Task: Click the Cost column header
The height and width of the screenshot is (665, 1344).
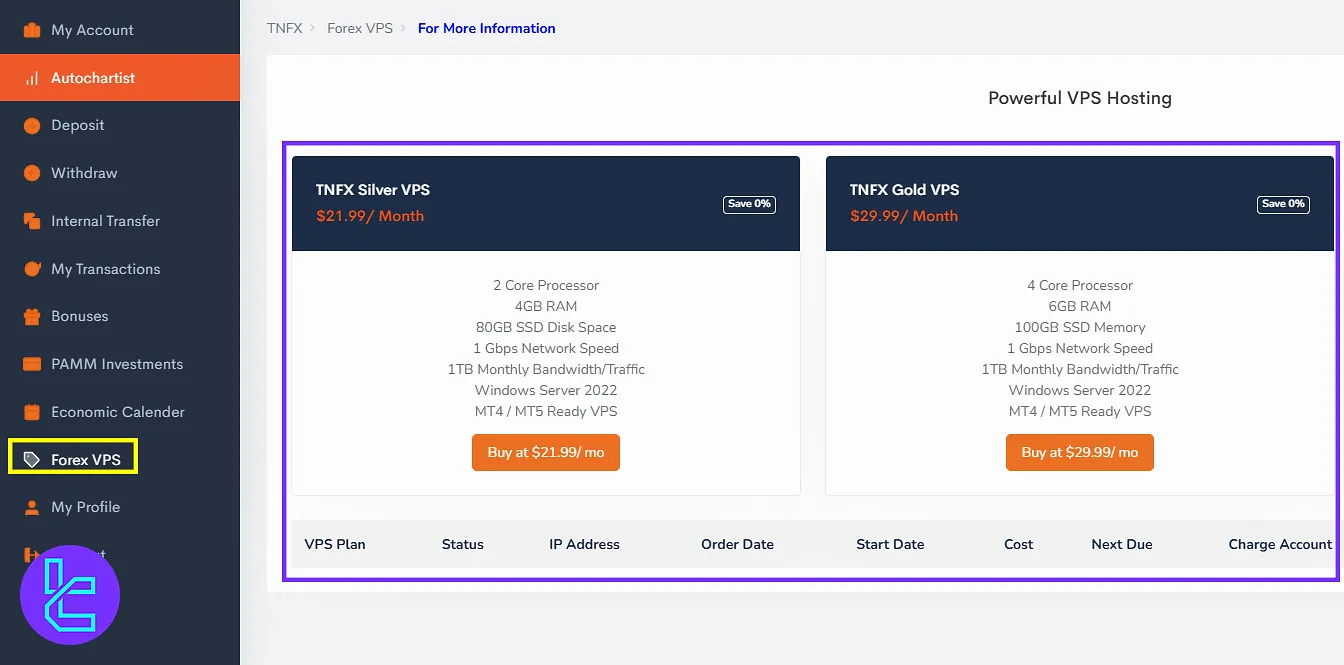Action: point(1019,544)
